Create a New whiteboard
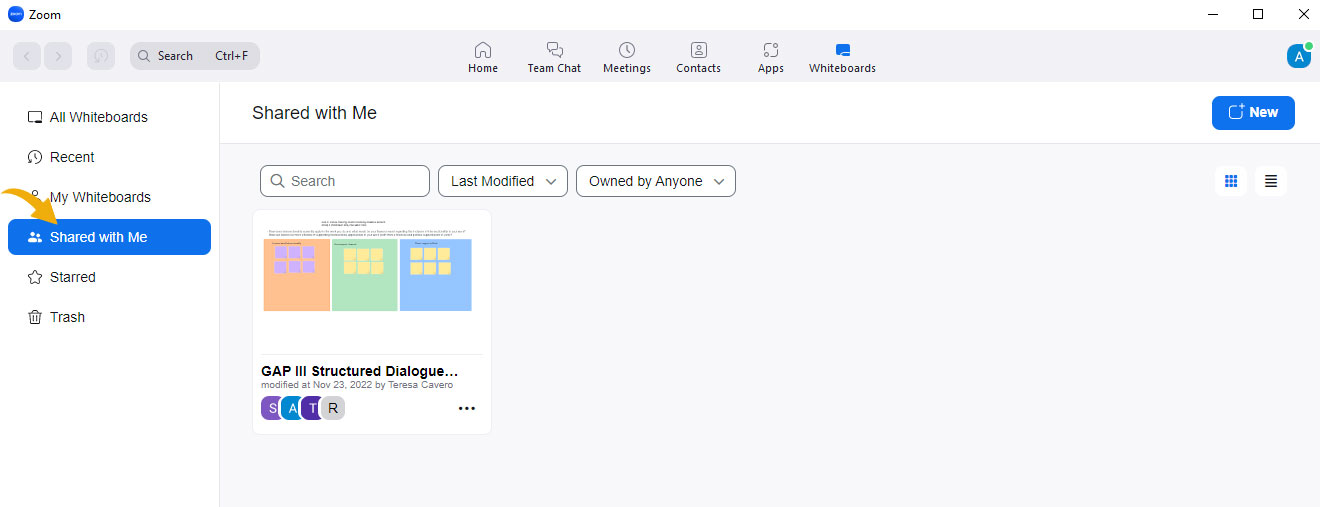 1253,113
